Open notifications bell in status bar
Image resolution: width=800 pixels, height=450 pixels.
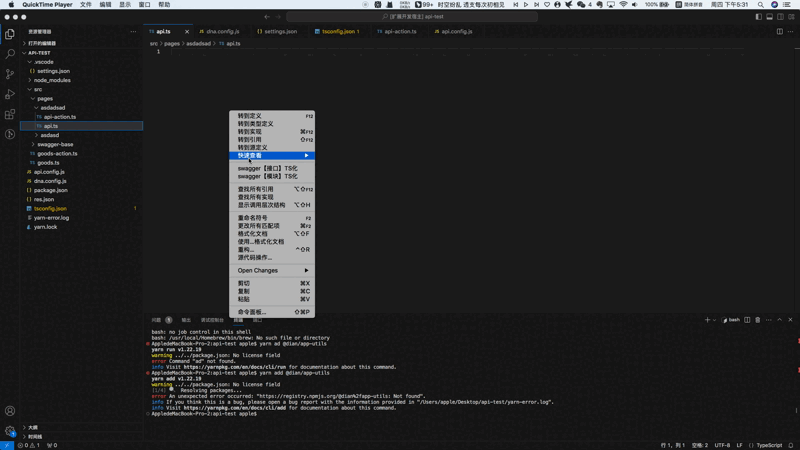tap(791, 445)
